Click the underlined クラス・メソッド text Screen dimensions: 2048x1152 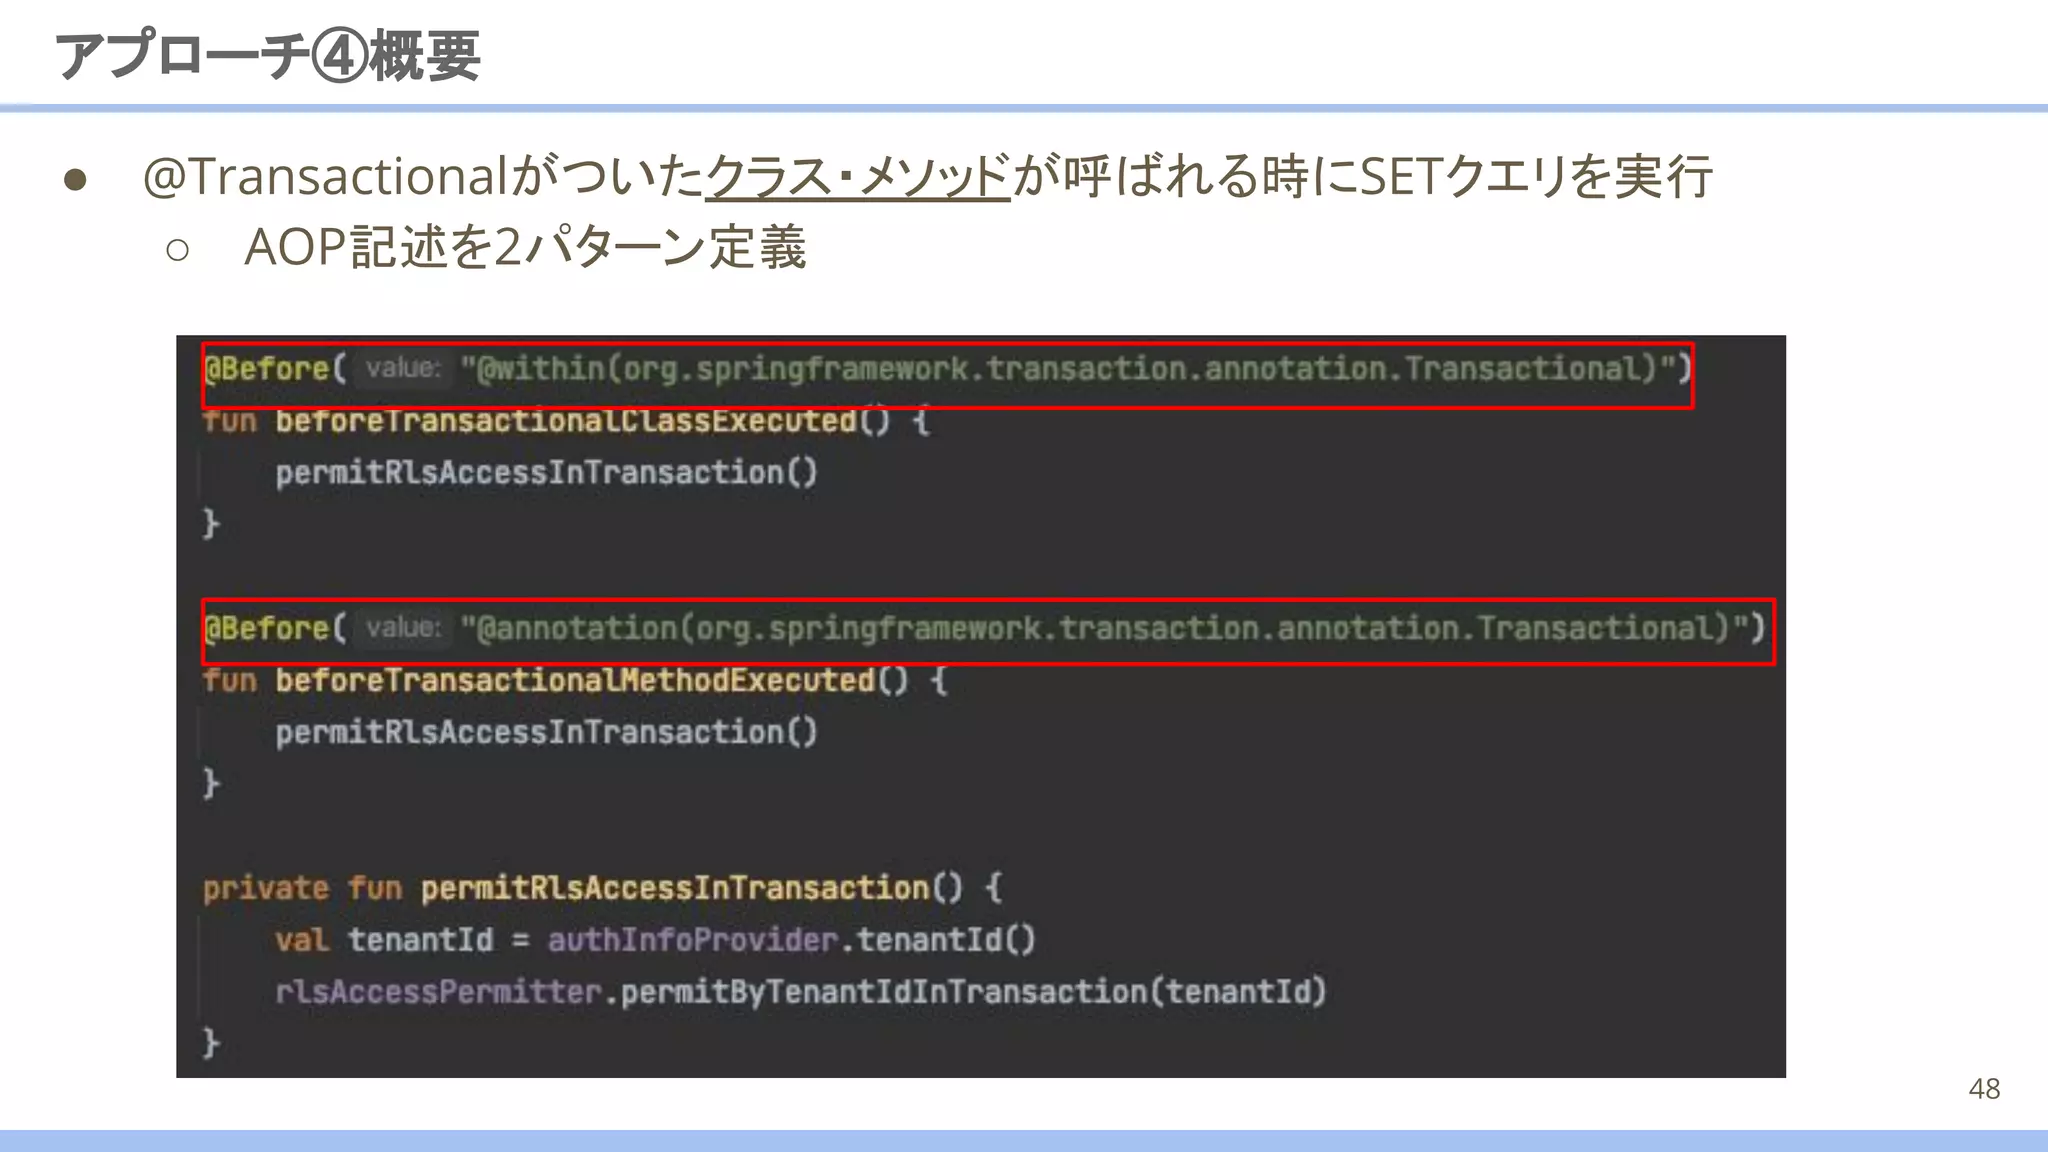pos(858,177)
